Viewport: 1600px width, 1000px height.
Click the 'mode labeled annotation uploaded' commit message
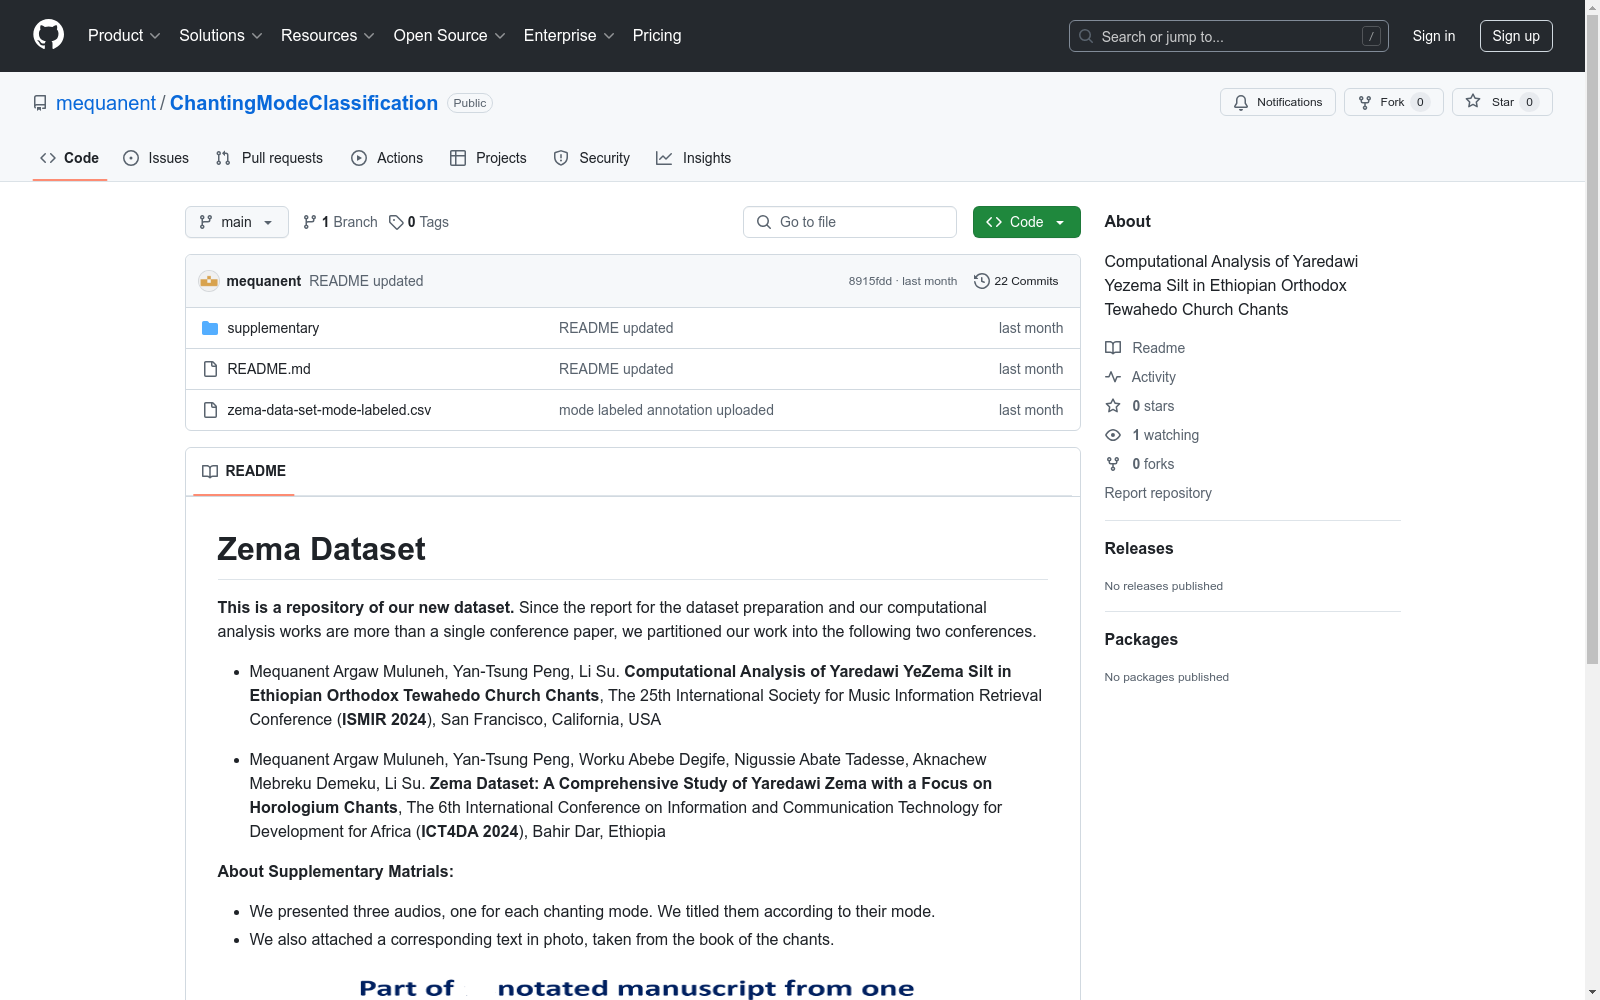[666, 410]
